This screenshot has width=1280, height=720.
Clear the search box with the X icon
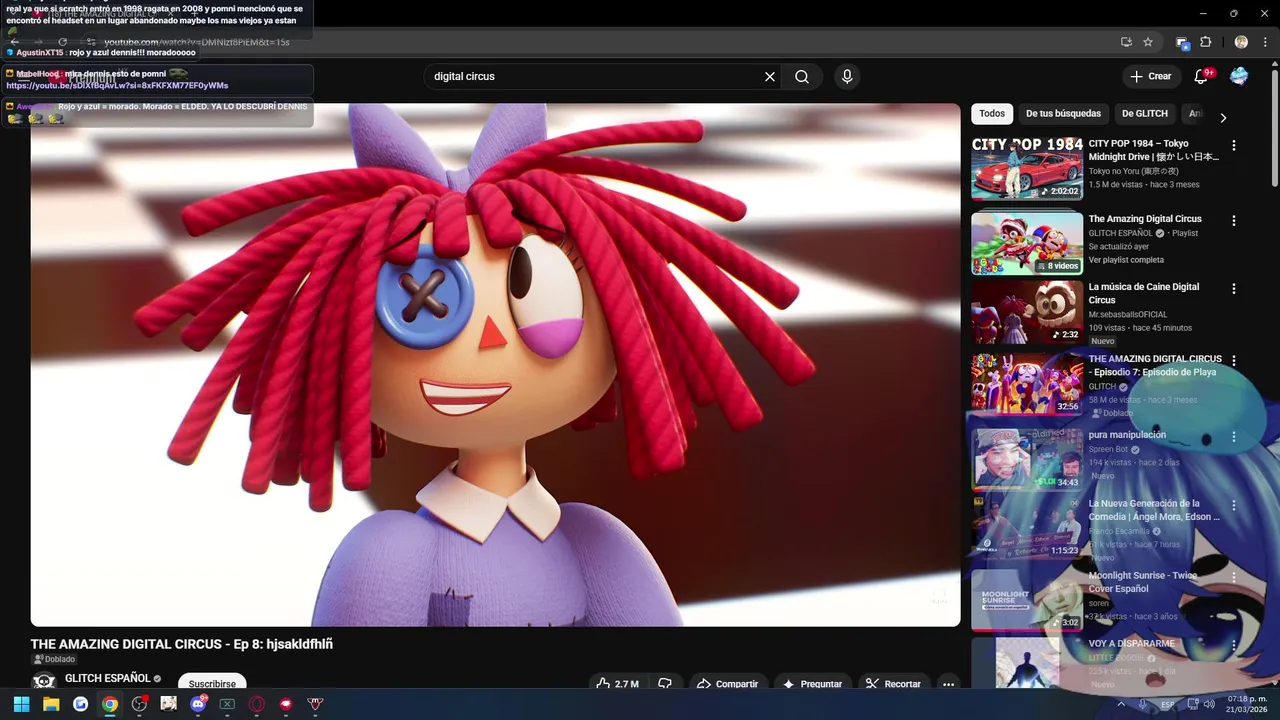(770, 77)
